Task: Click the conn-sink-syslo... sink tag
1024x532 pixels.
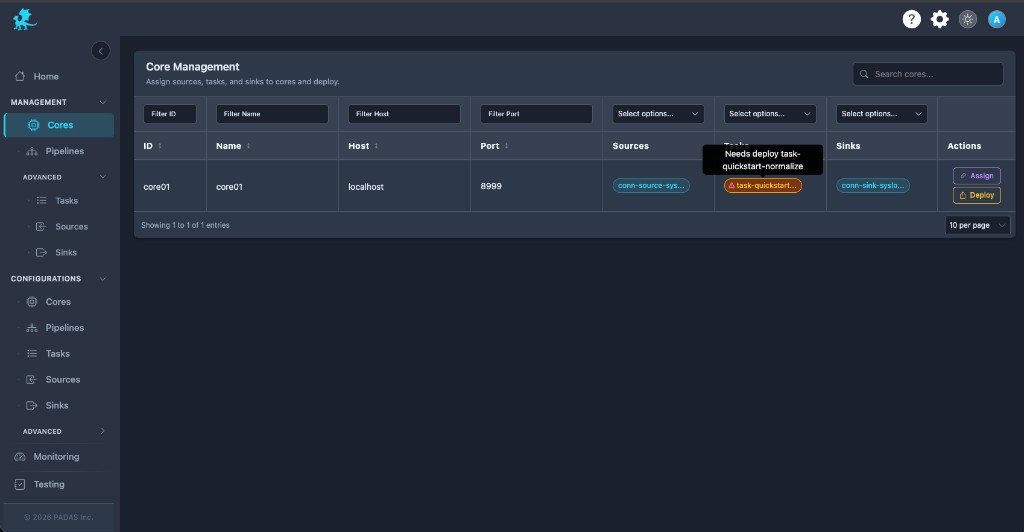Action: pos(872,185)
